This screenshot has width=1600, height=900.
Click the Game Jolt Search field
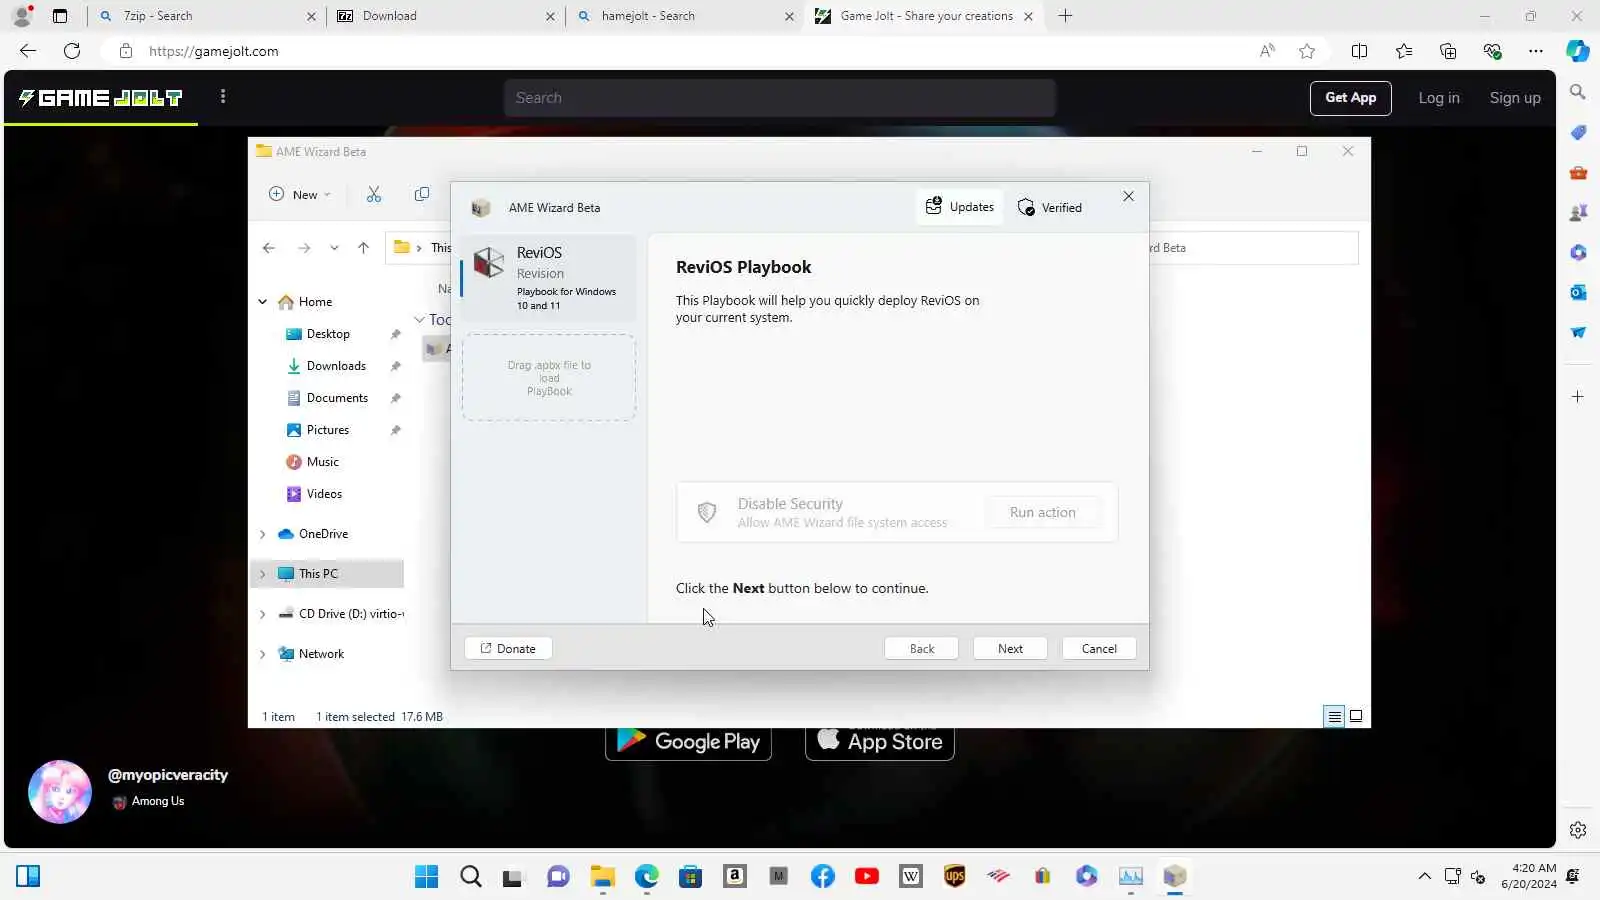[780, 98]
